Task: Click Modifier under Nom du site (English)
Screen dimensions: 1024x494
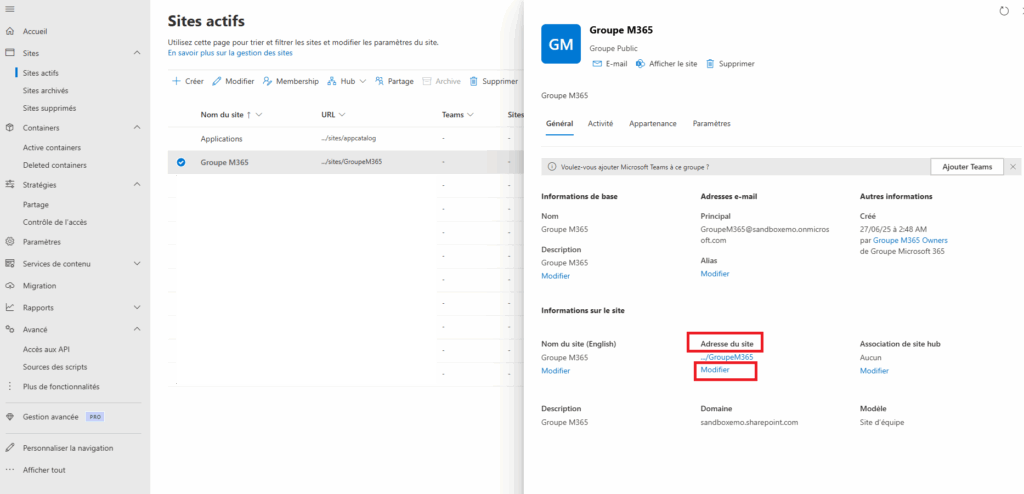Action: 555,371
